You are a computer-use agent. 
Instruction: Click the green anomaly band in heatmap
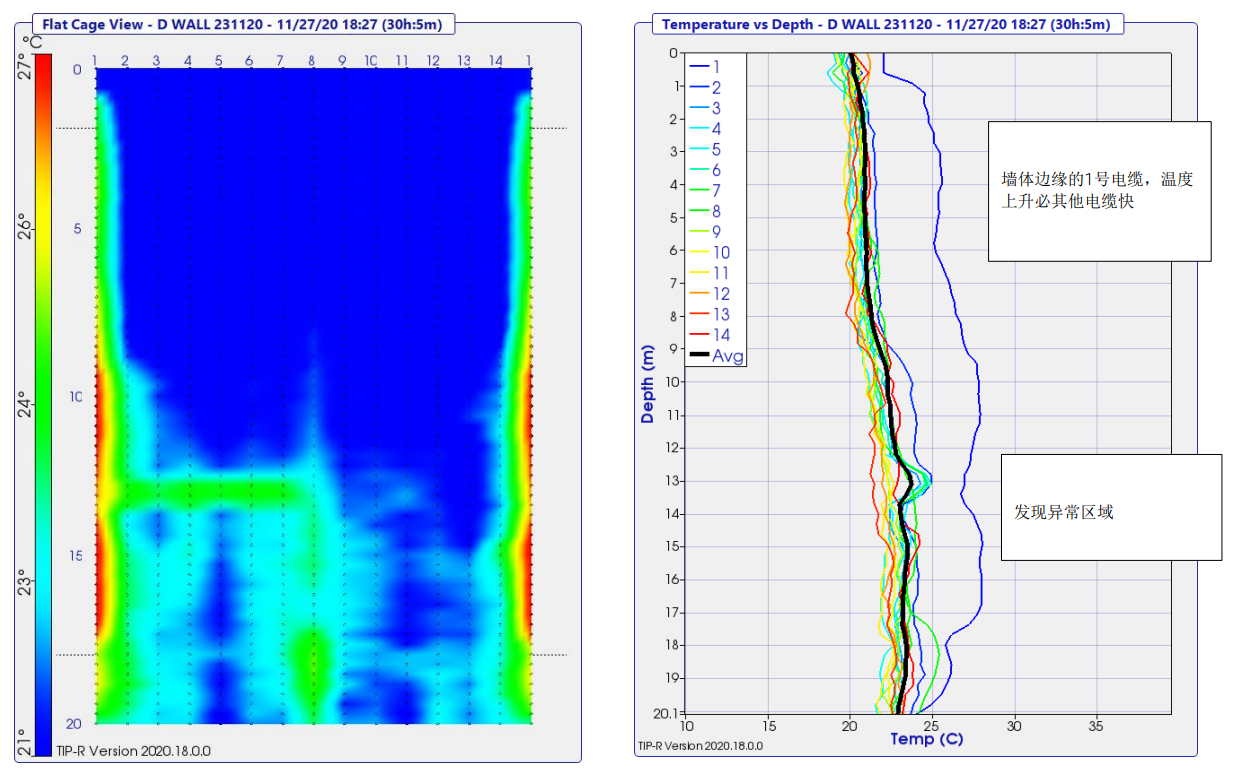coord(218,491)
